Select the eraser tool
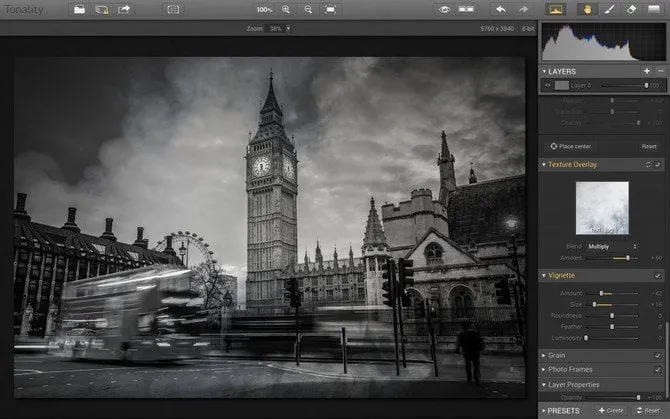Viewport: 670px width, 419px height. [x=630, y=9]
